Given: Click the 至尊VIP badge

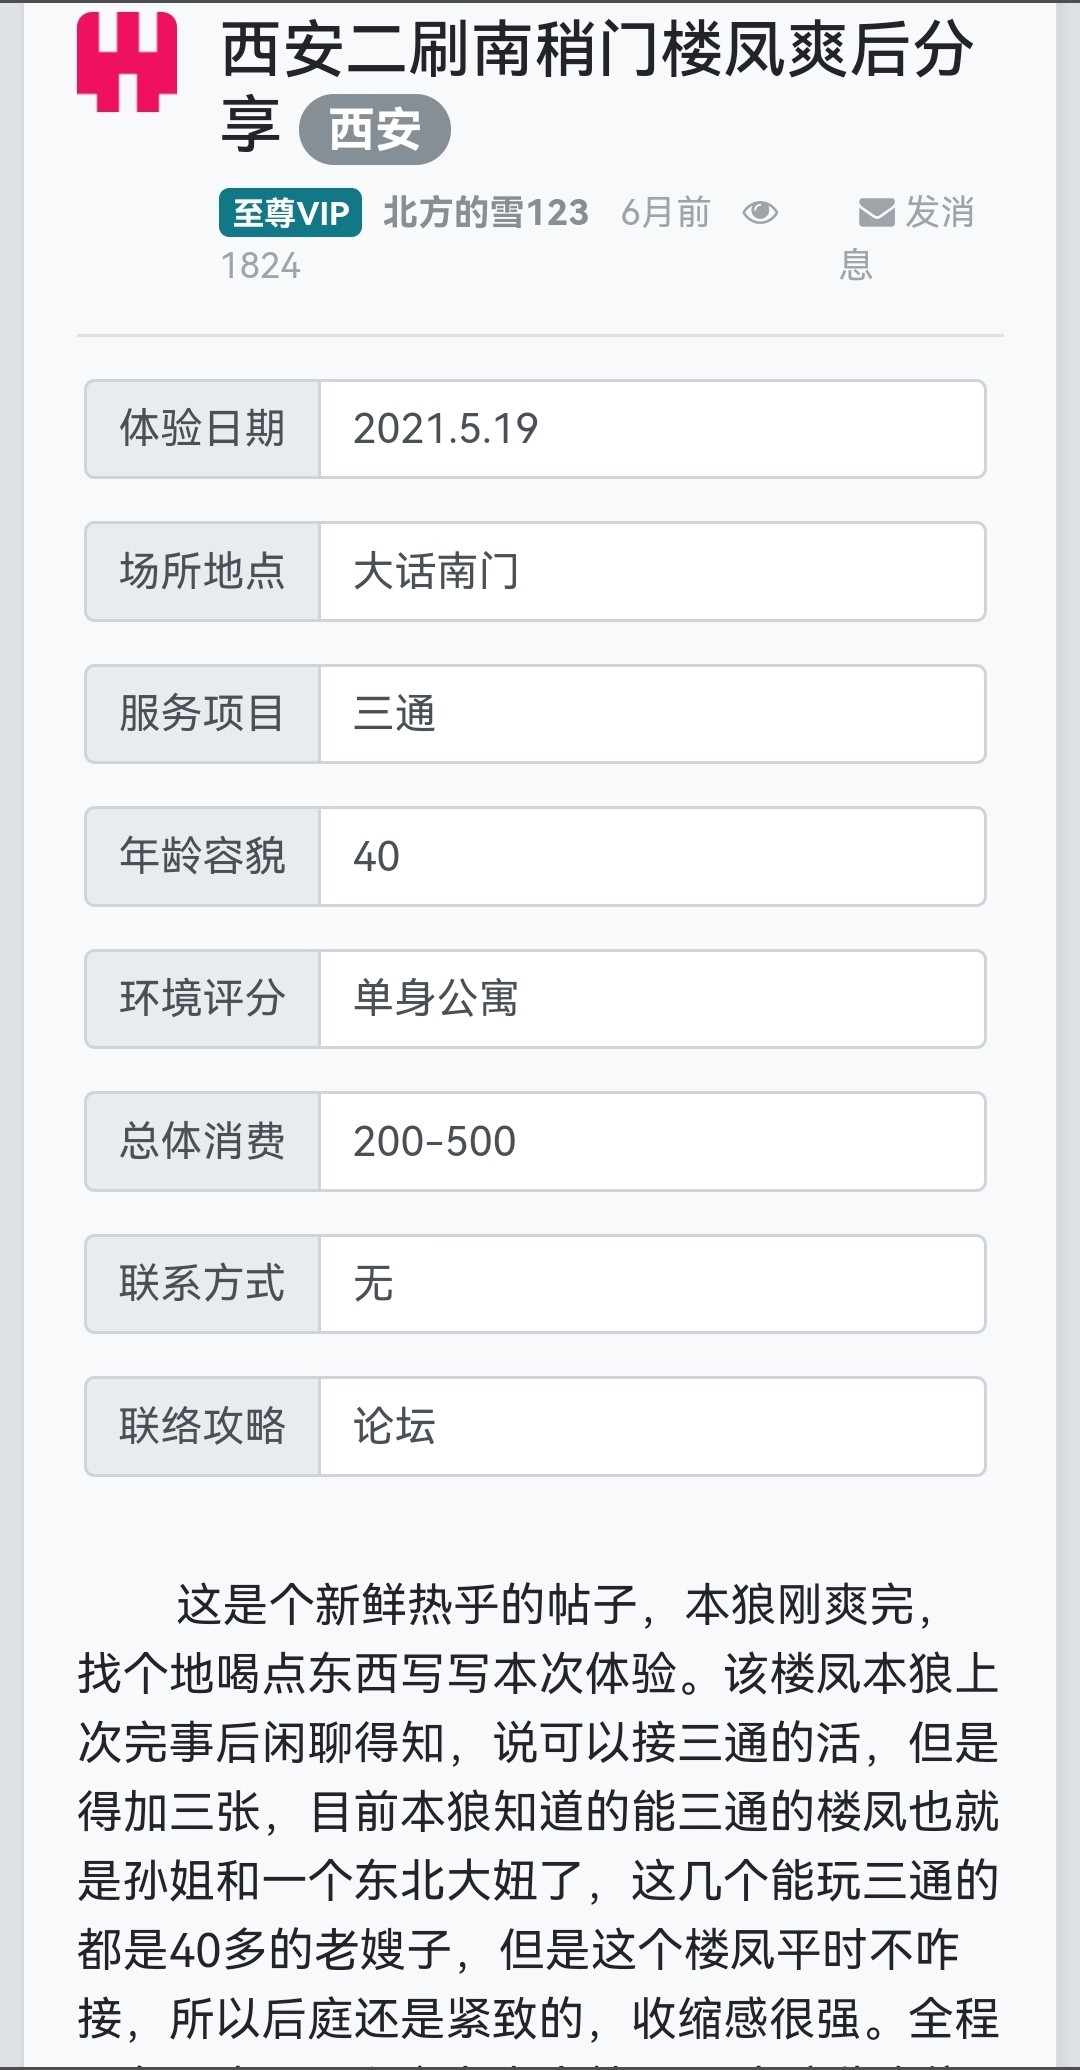Looking at the screenshot, I should tap(289, 212).
